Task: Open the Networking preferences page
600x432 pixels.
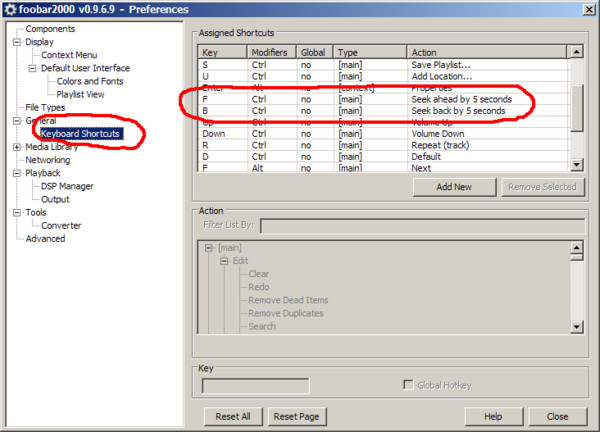Action: coord(48,160)
